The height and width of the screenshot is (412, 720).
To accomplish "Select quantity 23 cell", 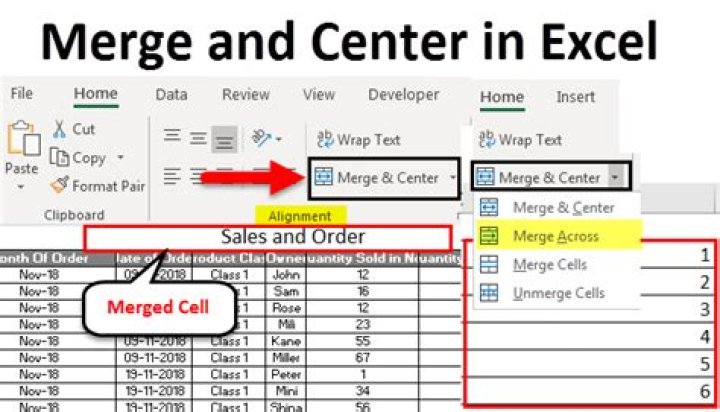I will point(362,324).
